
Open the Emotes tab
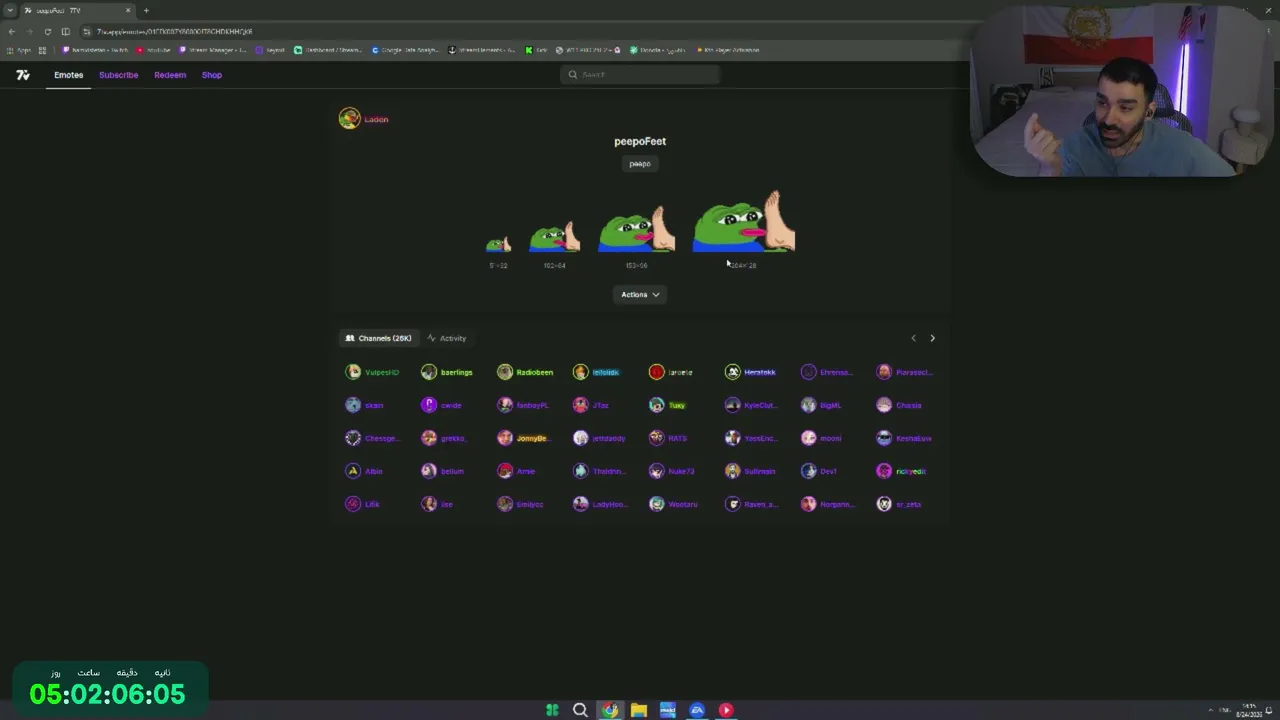pyautogui.click(x=68, y=75)
